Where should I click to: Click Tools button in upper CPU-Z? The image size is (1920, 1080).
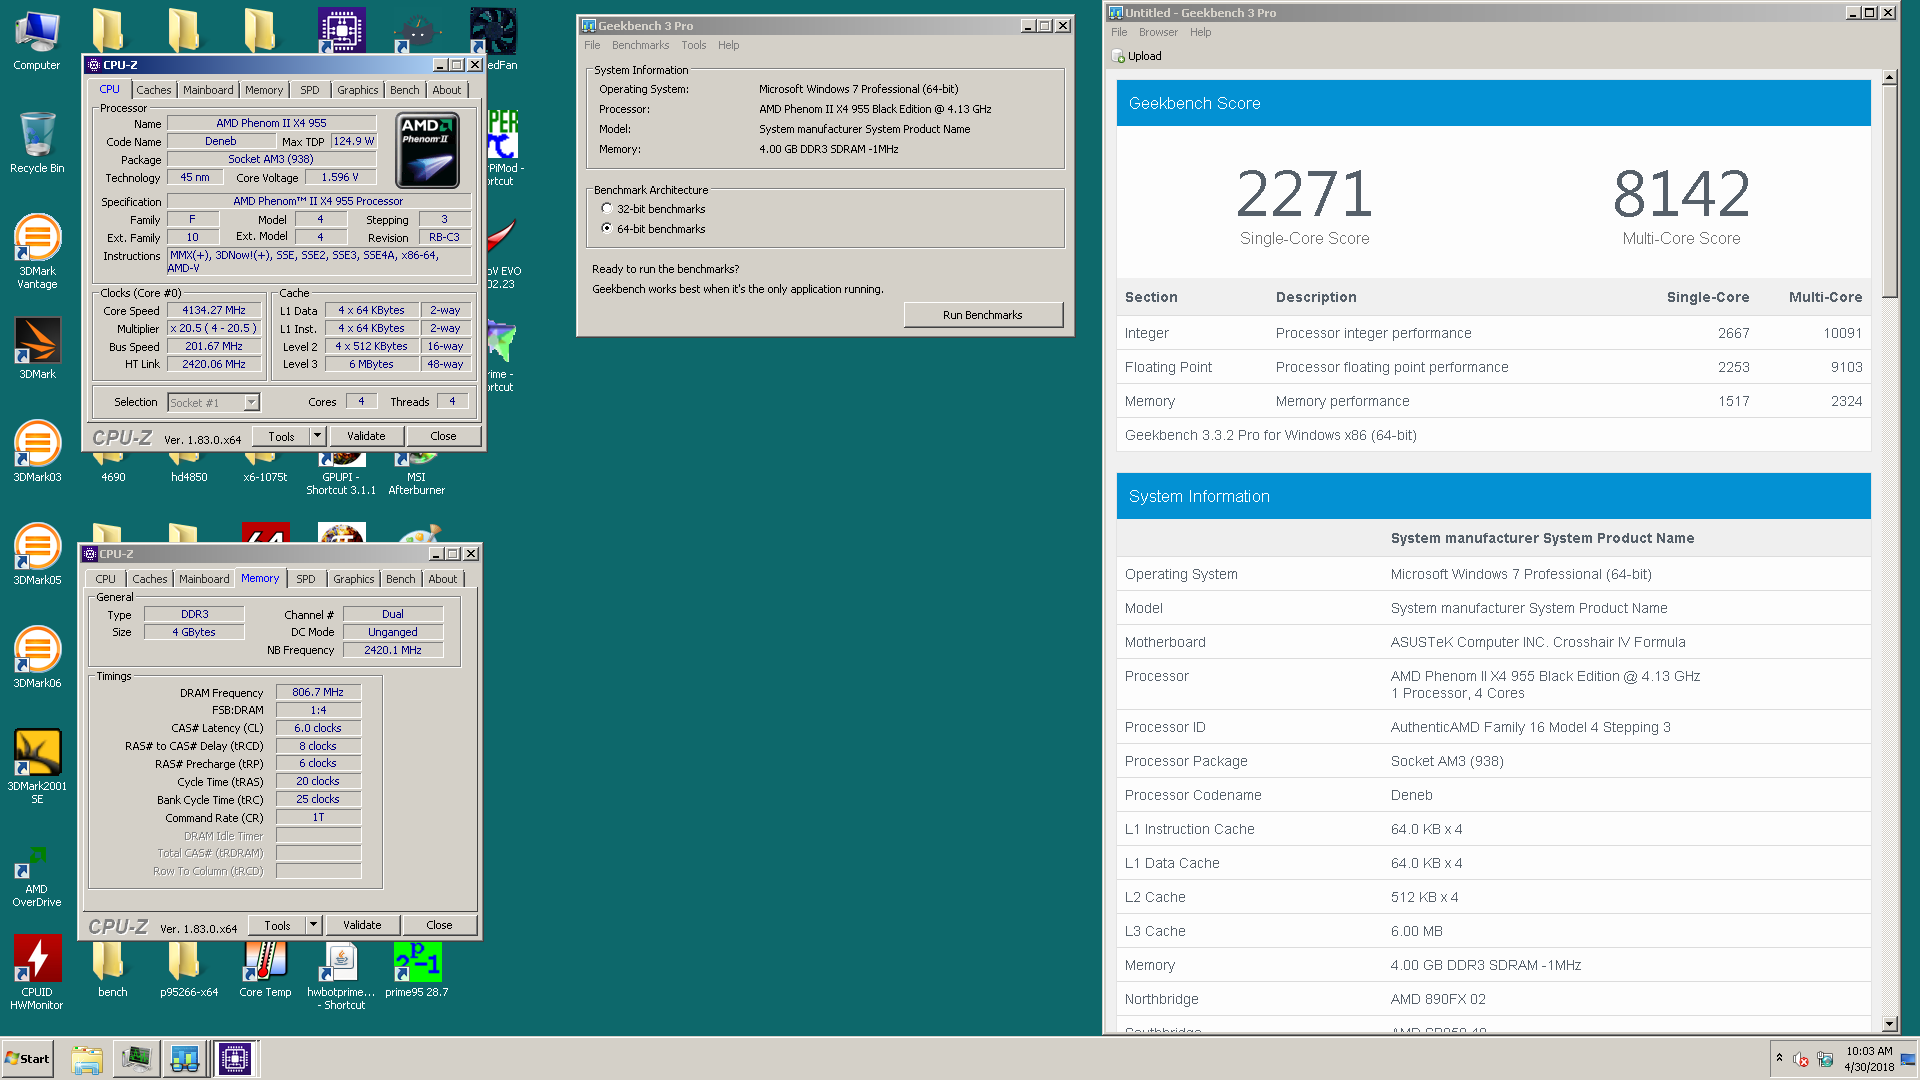click(281, 436)
